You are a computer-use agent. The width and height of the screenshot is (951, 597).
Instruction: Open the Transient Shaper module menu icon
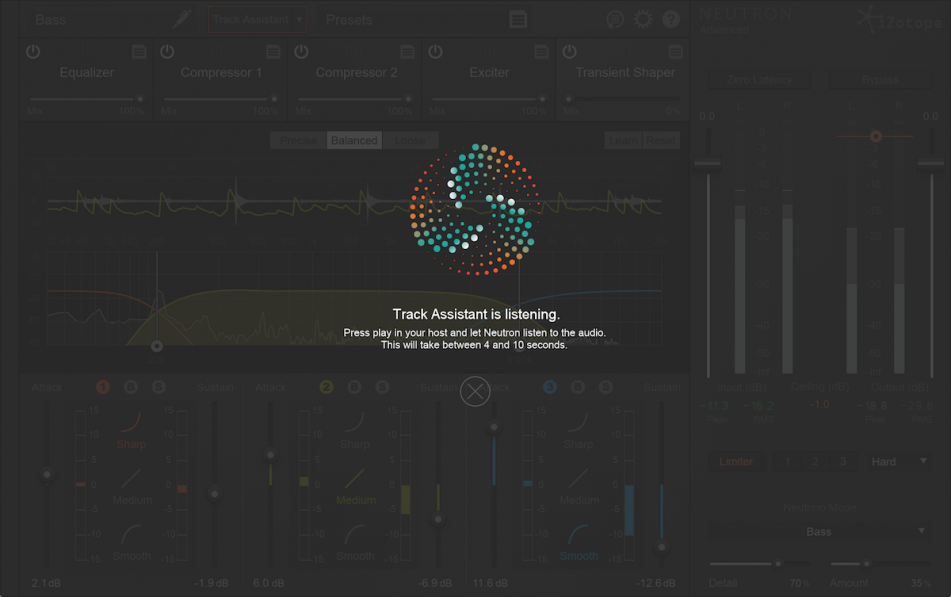tap(675, 52)
